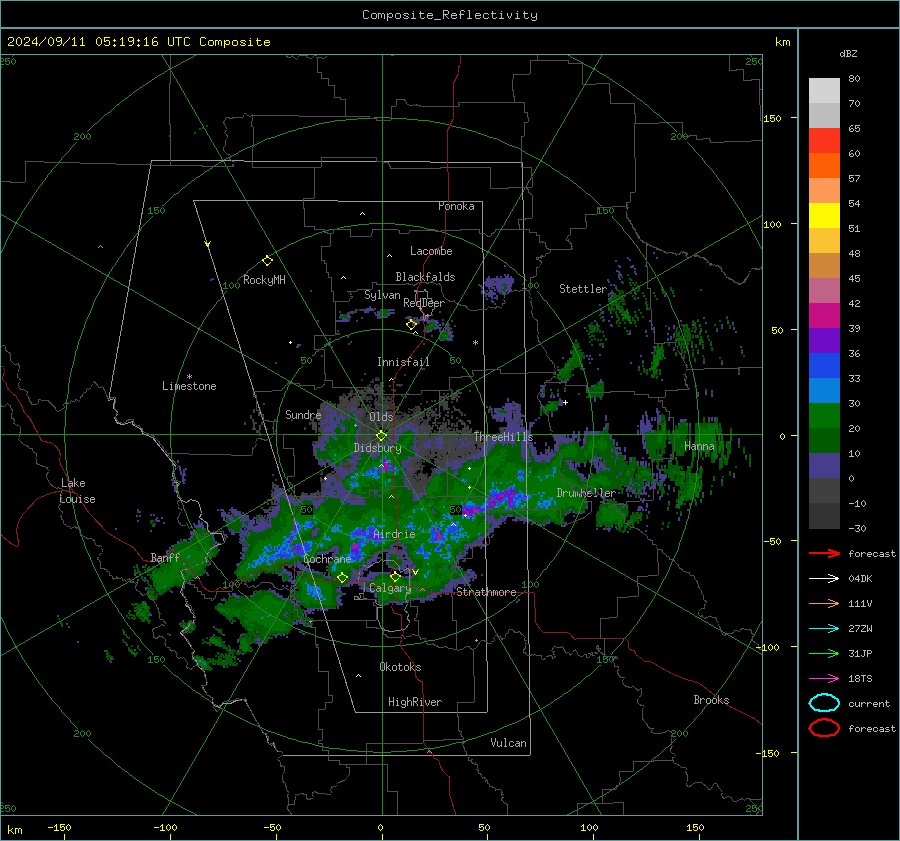
Task: Click the cyan 27ZW arrow icon
Action: [x=824, y=629]
